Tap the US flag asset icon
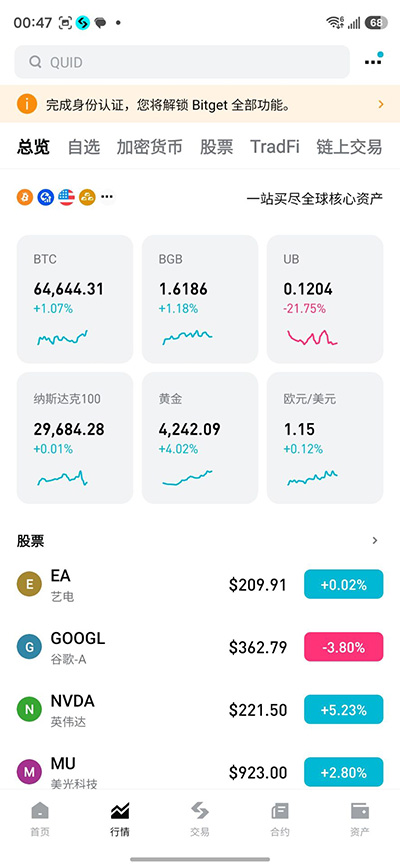 point(66,197)
